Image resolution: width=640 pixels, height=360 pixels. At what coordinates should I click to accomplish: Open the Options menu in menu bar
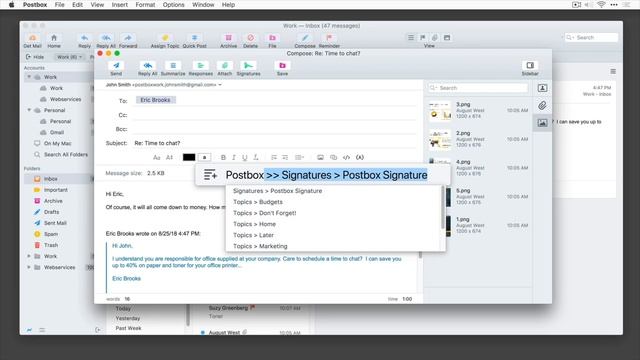tap(173, 5)
